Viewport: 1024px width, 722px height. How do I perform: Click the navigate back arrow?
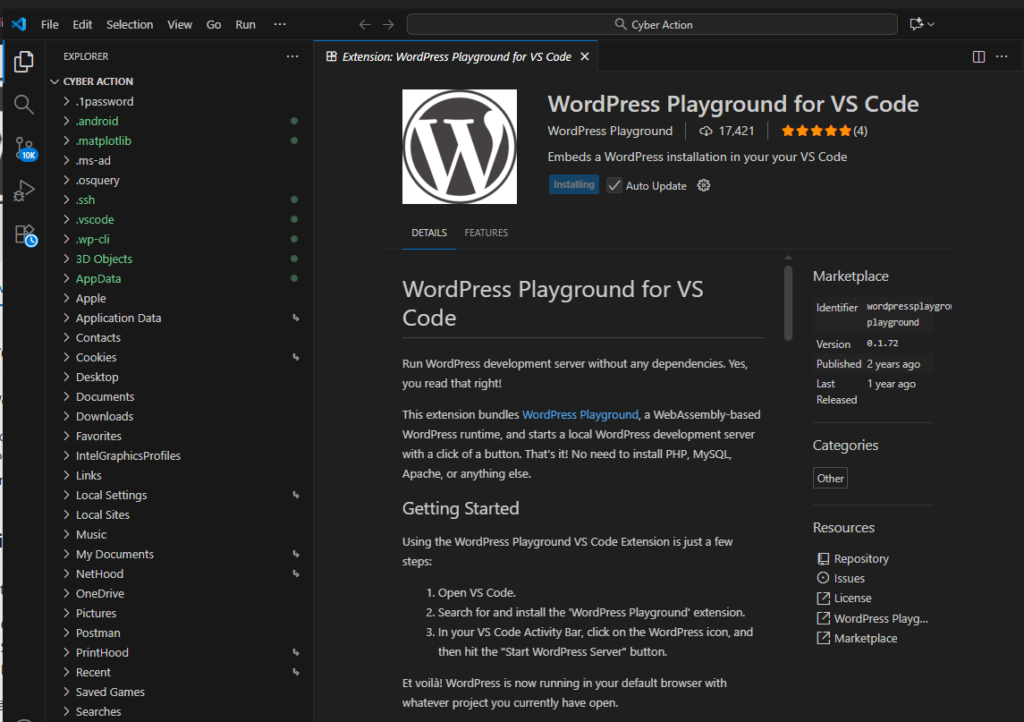365,24
